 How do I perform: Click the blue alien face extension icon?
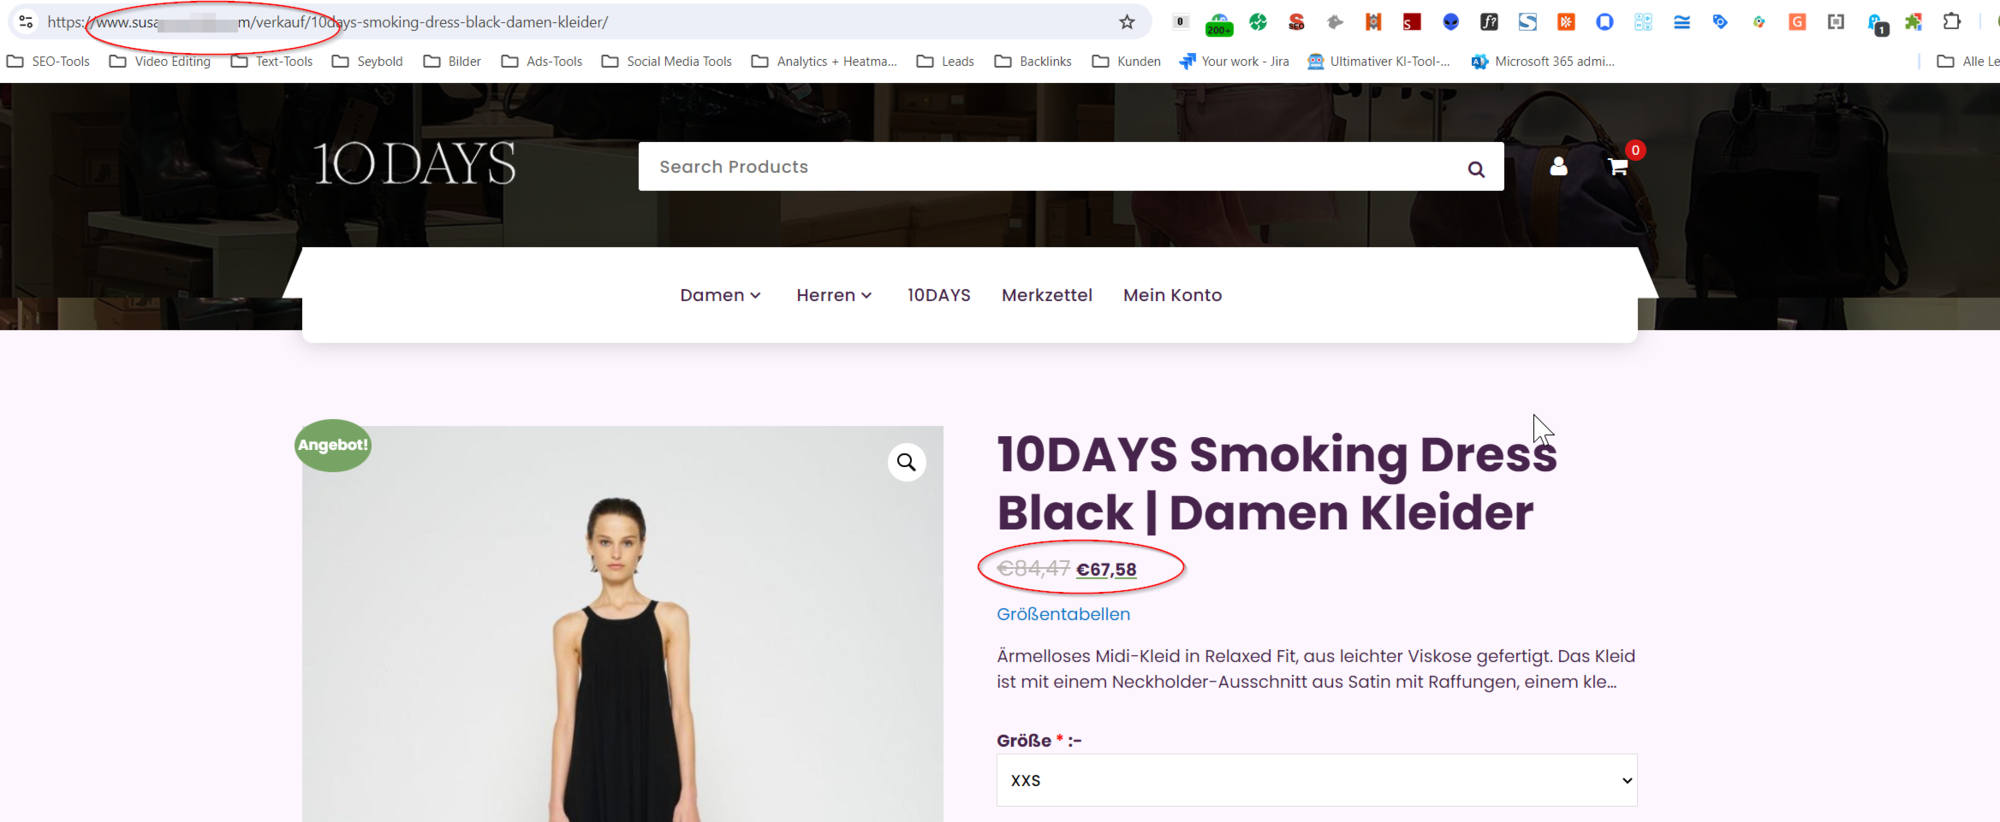tap(1451, 22)
